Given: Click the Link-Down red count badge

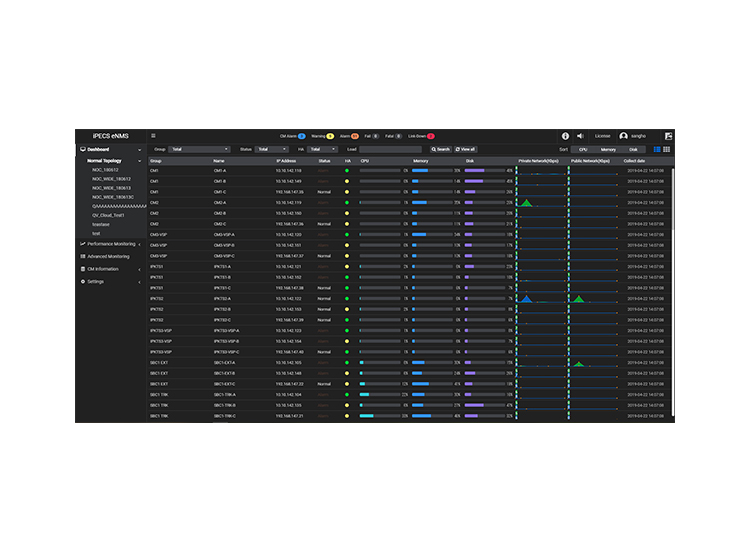Looking at the screenshot, I should pyautogui.click(x=430, y=136).
